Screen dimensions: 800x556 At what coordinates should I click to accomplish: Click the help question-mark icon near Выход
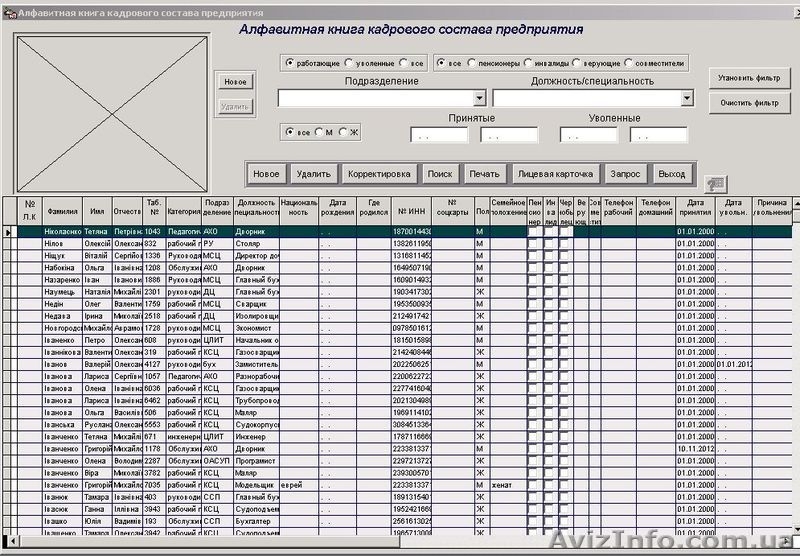[714, 183]
